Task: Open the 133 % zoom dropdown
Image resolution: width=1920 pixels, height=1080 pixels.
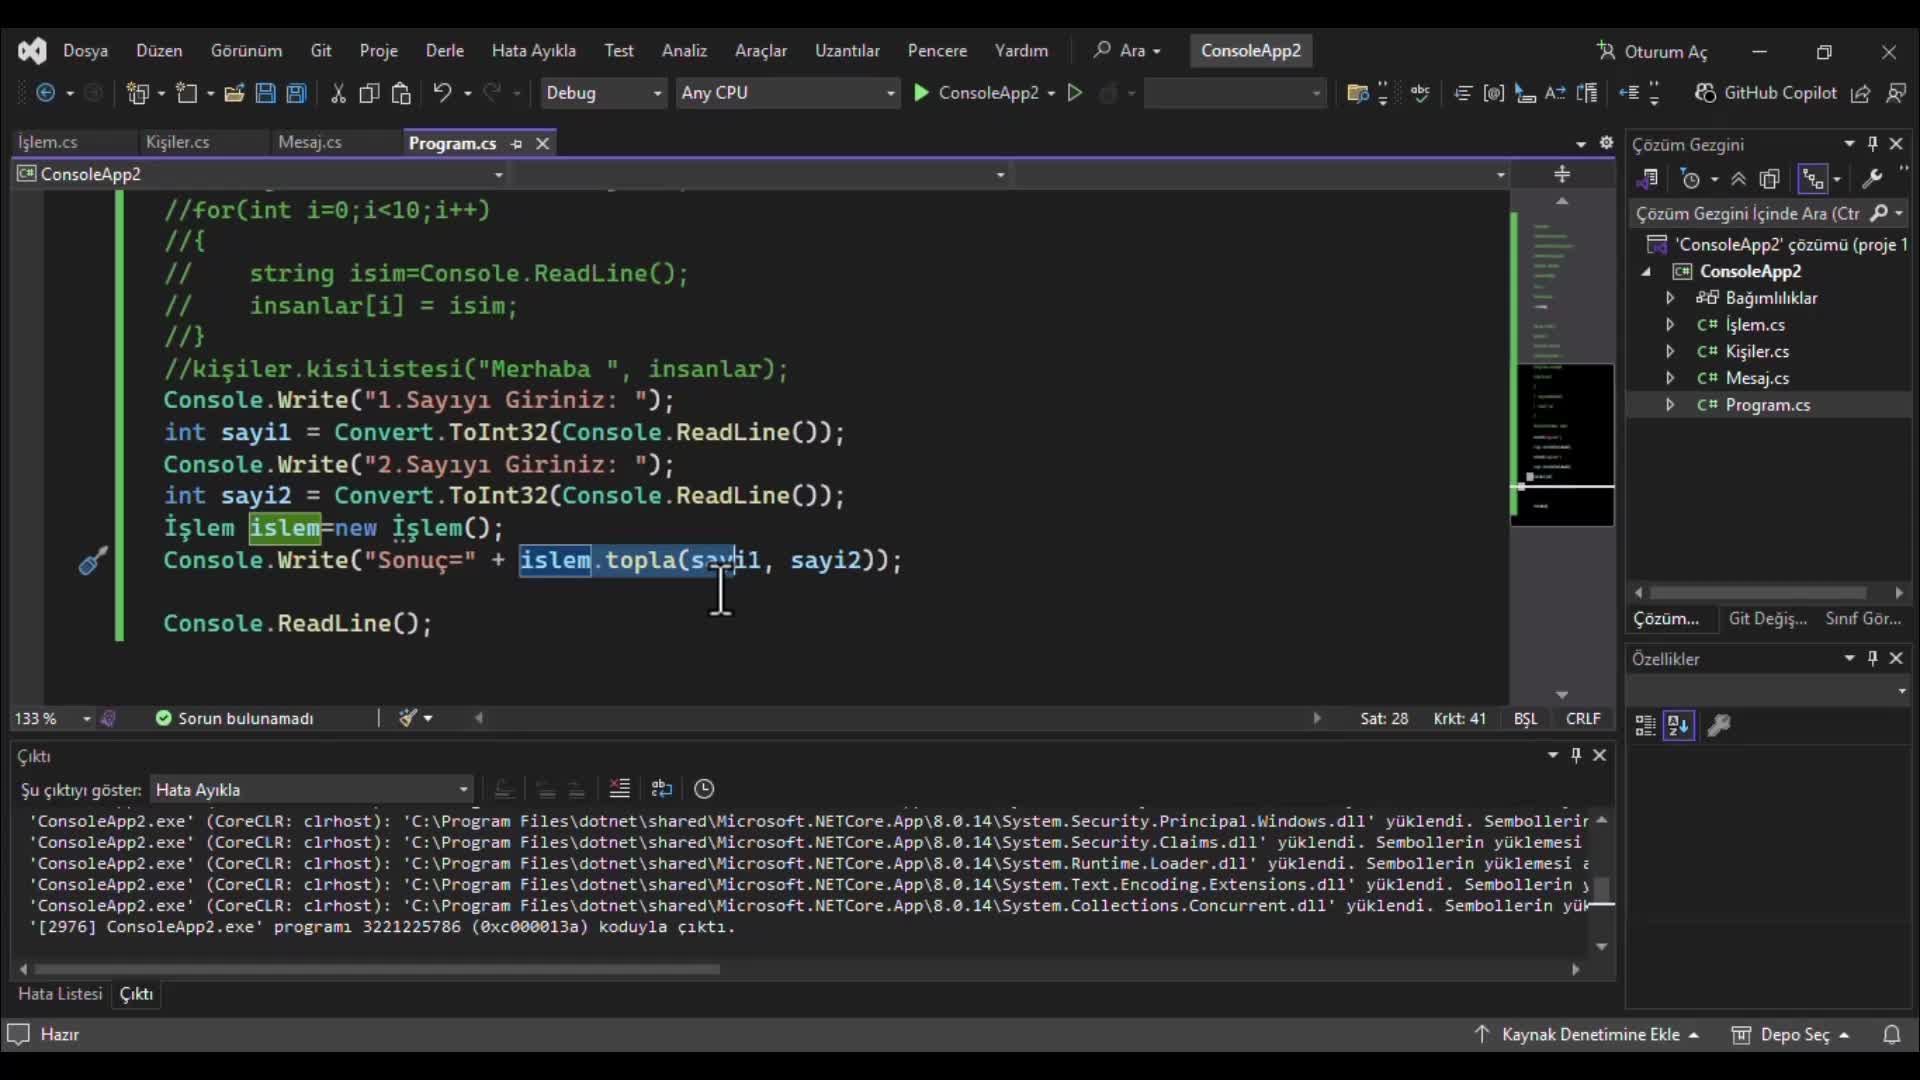Action: click(x=52, y=718)
